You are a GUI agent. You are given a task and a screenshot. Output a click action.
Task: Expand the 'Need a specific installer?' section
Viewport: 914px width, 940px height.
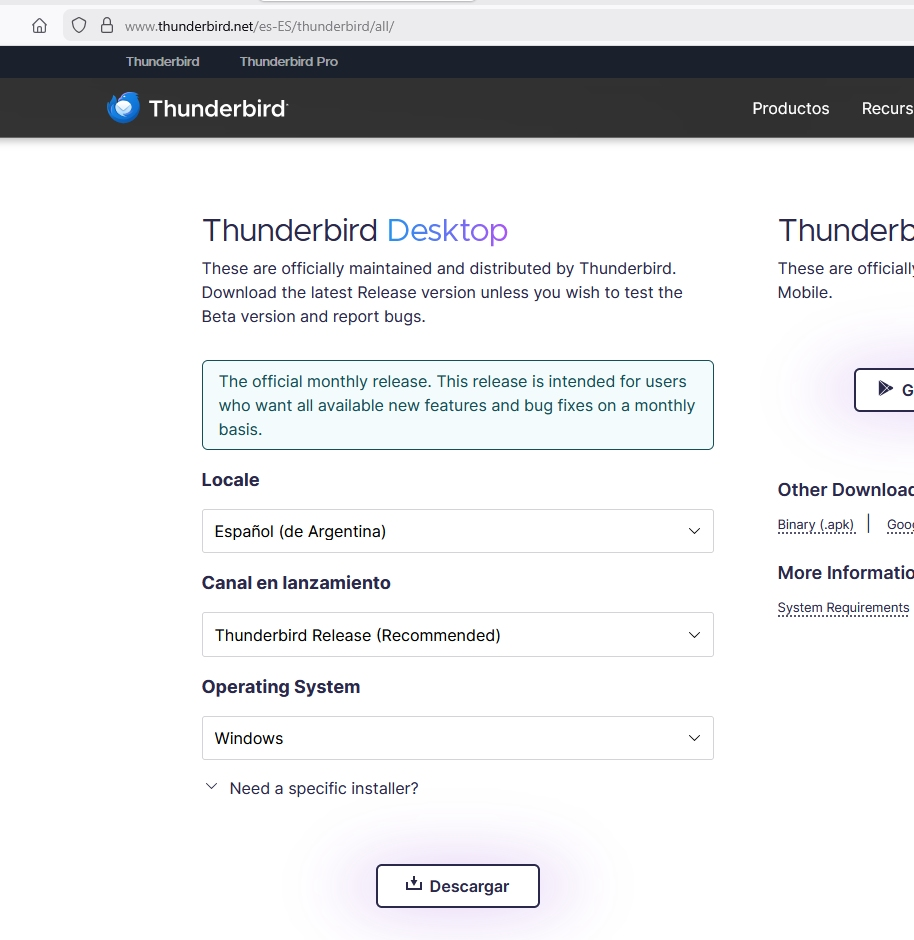pos(312,788)
